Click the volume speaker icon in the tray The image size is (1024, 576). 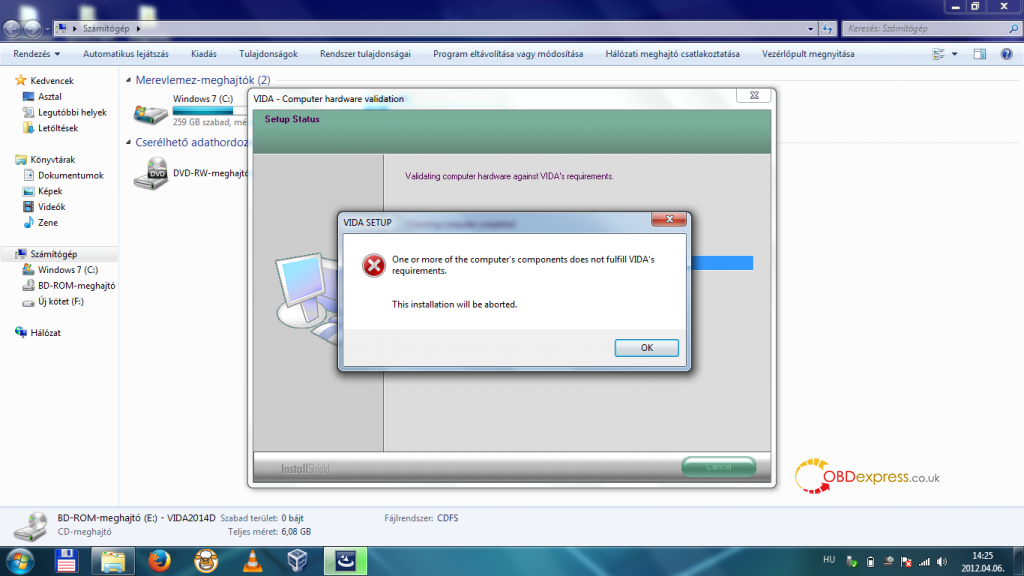pos(942,562)
